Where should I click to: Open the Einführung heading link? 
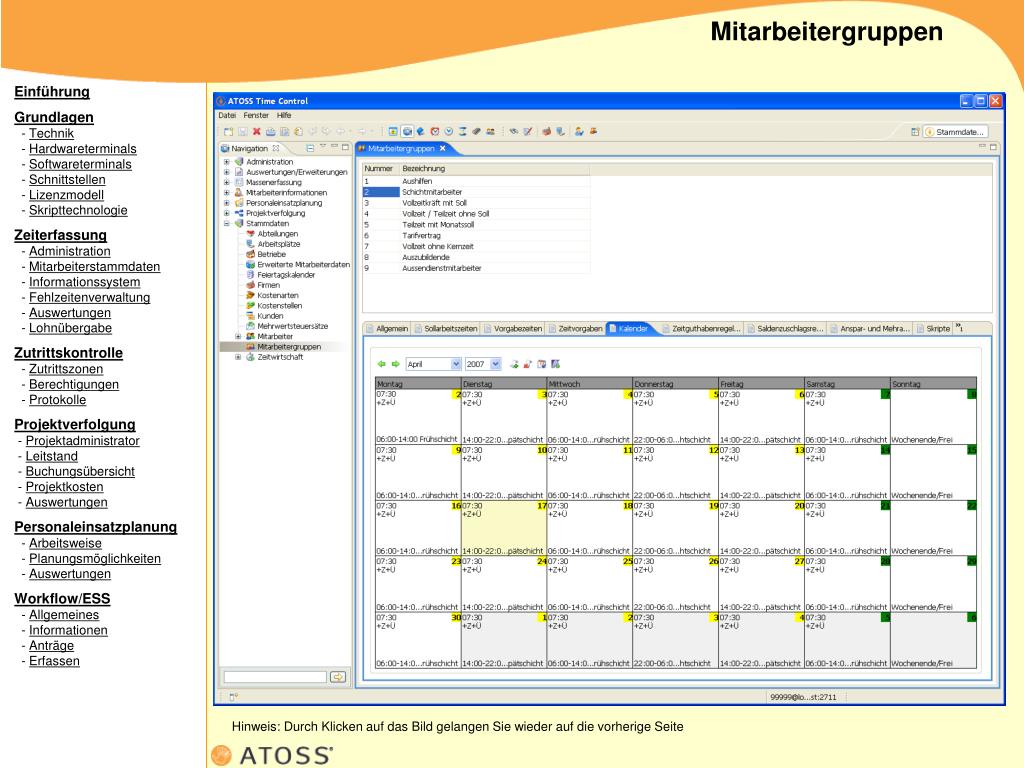coord(52,91)
